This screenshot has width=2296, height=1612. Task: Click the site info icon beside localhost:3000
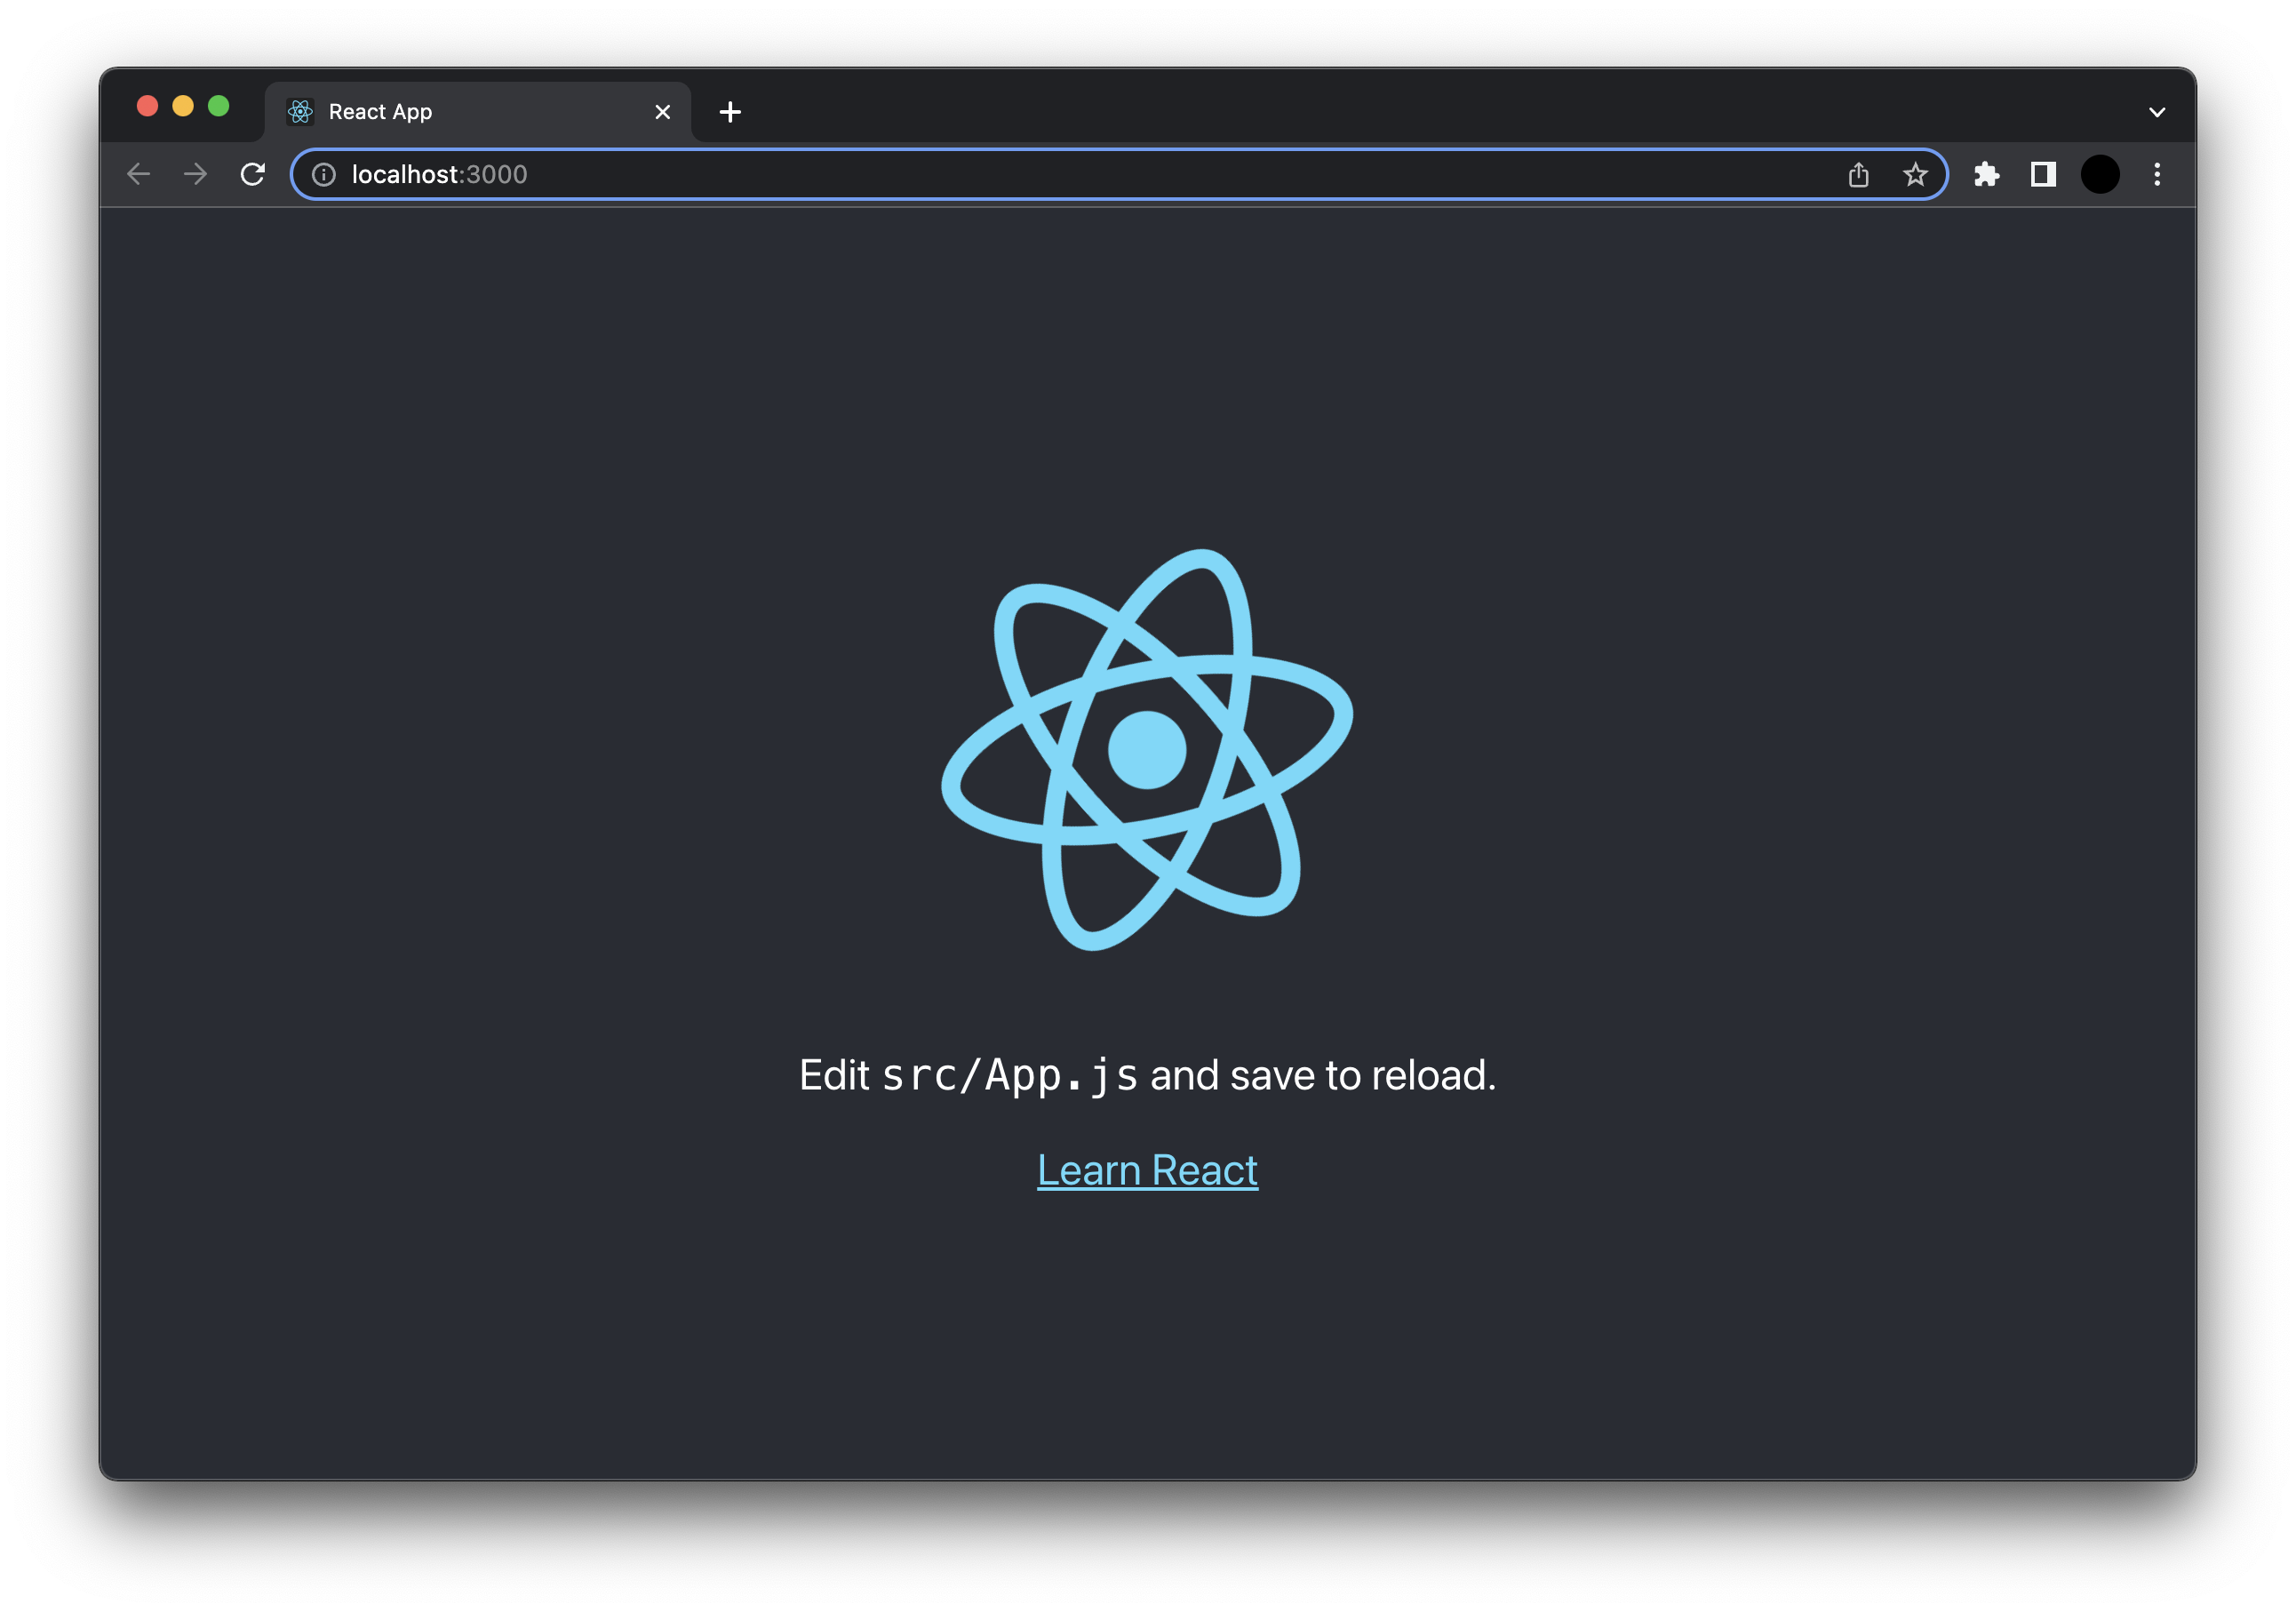click(325, 174)
